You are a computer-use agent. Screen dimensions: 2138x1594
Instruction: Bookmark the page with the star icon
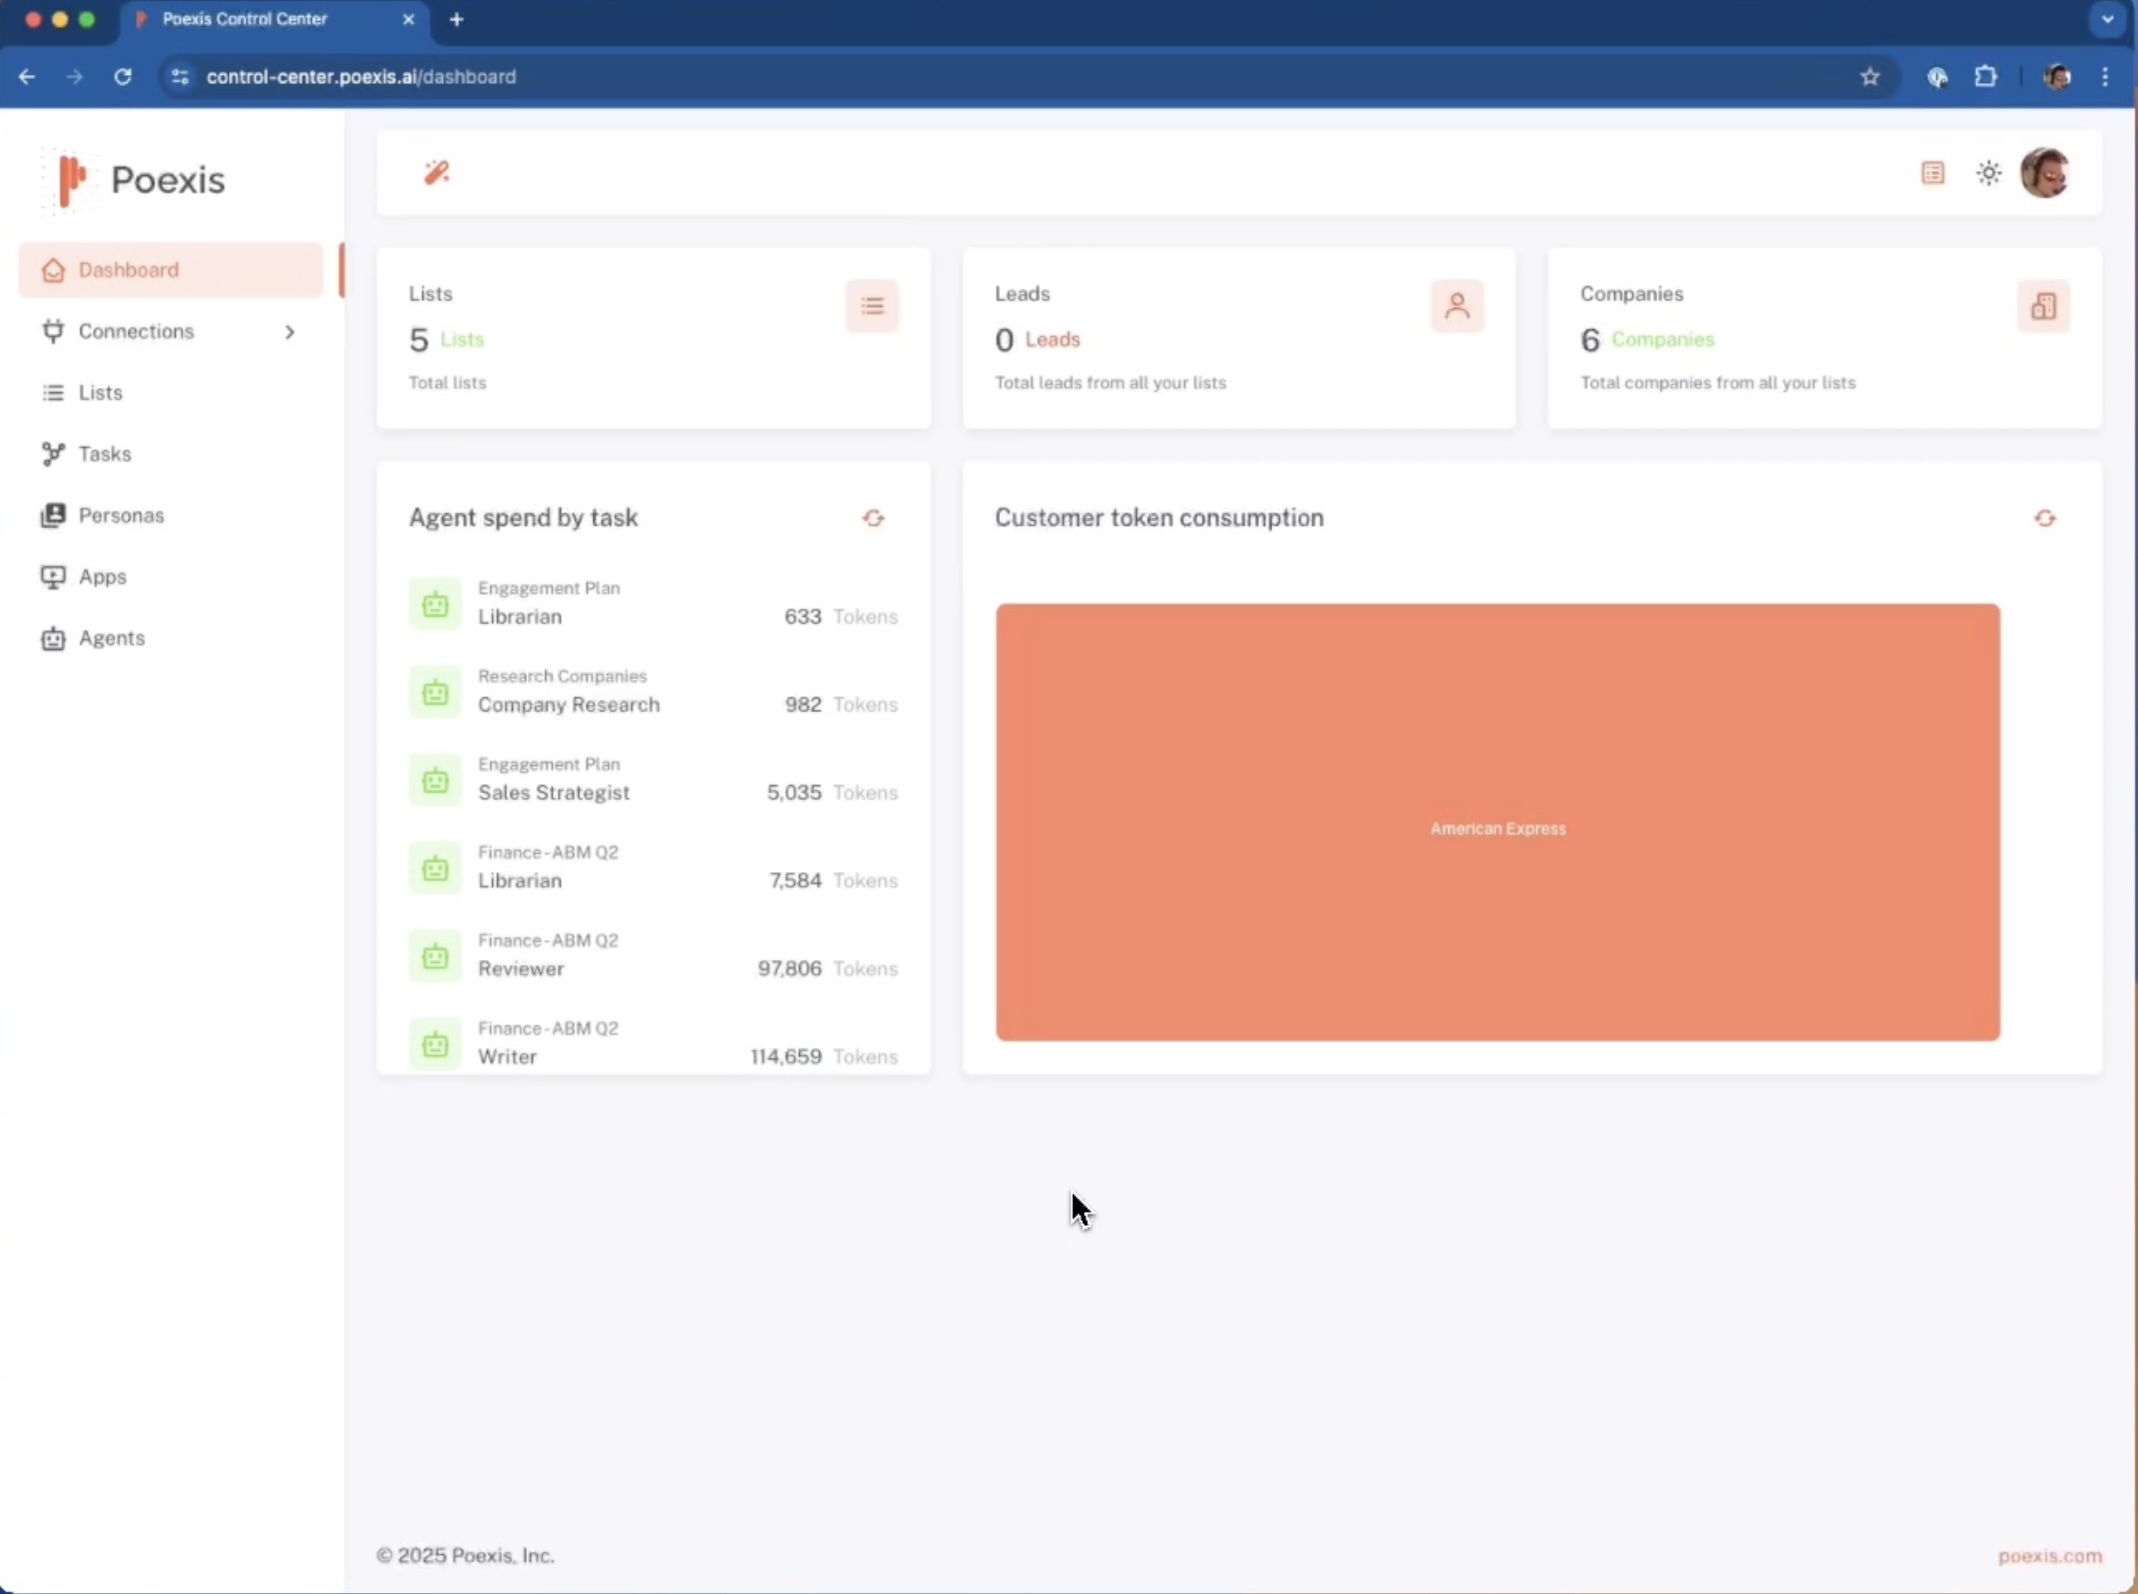[1870, 77]
